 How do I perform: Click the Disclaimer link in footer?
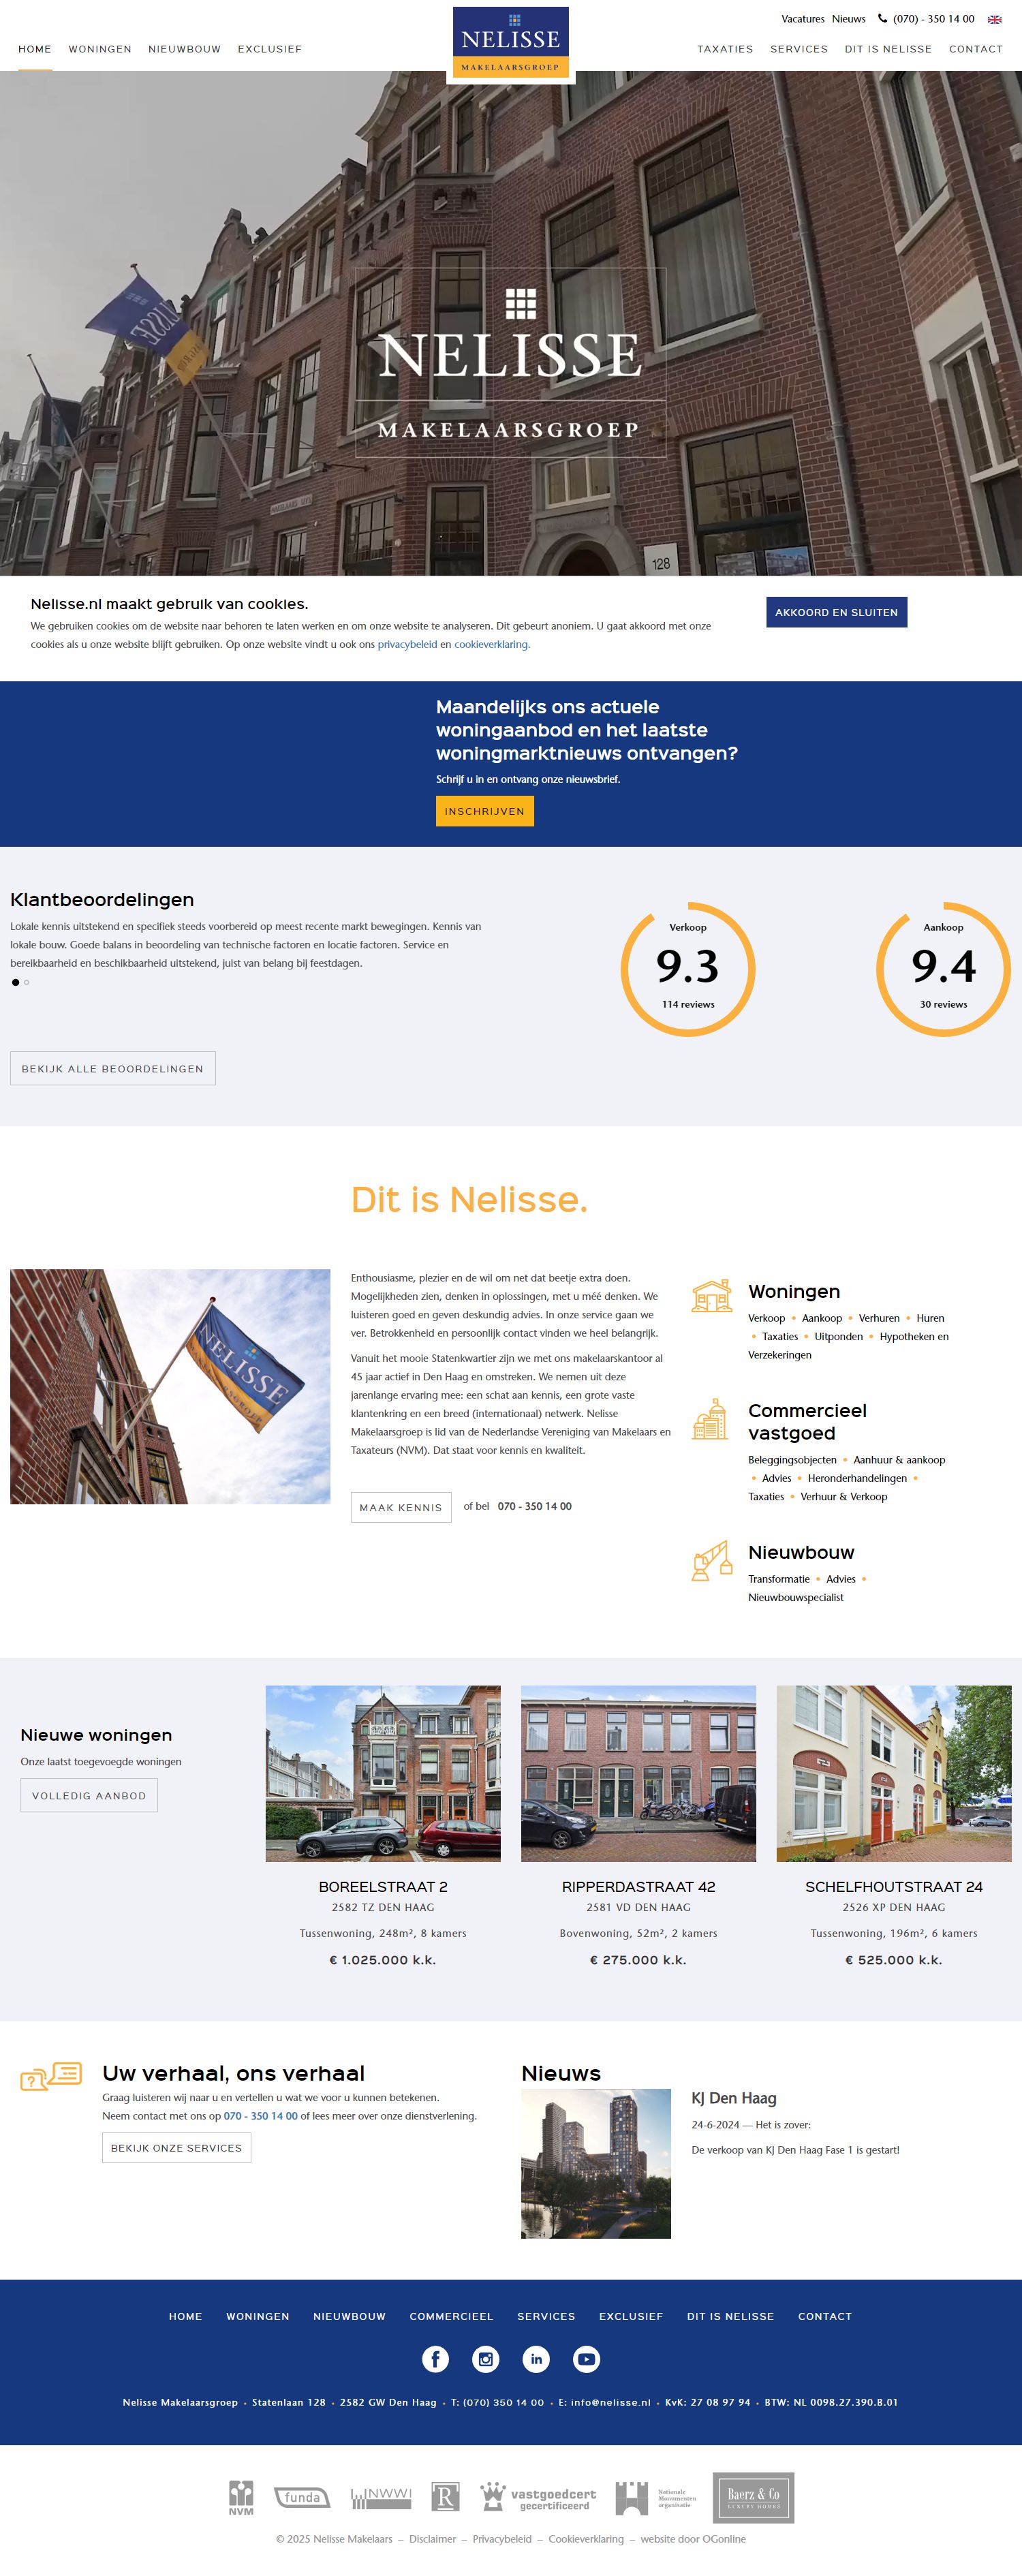(x=432, y=2539)
